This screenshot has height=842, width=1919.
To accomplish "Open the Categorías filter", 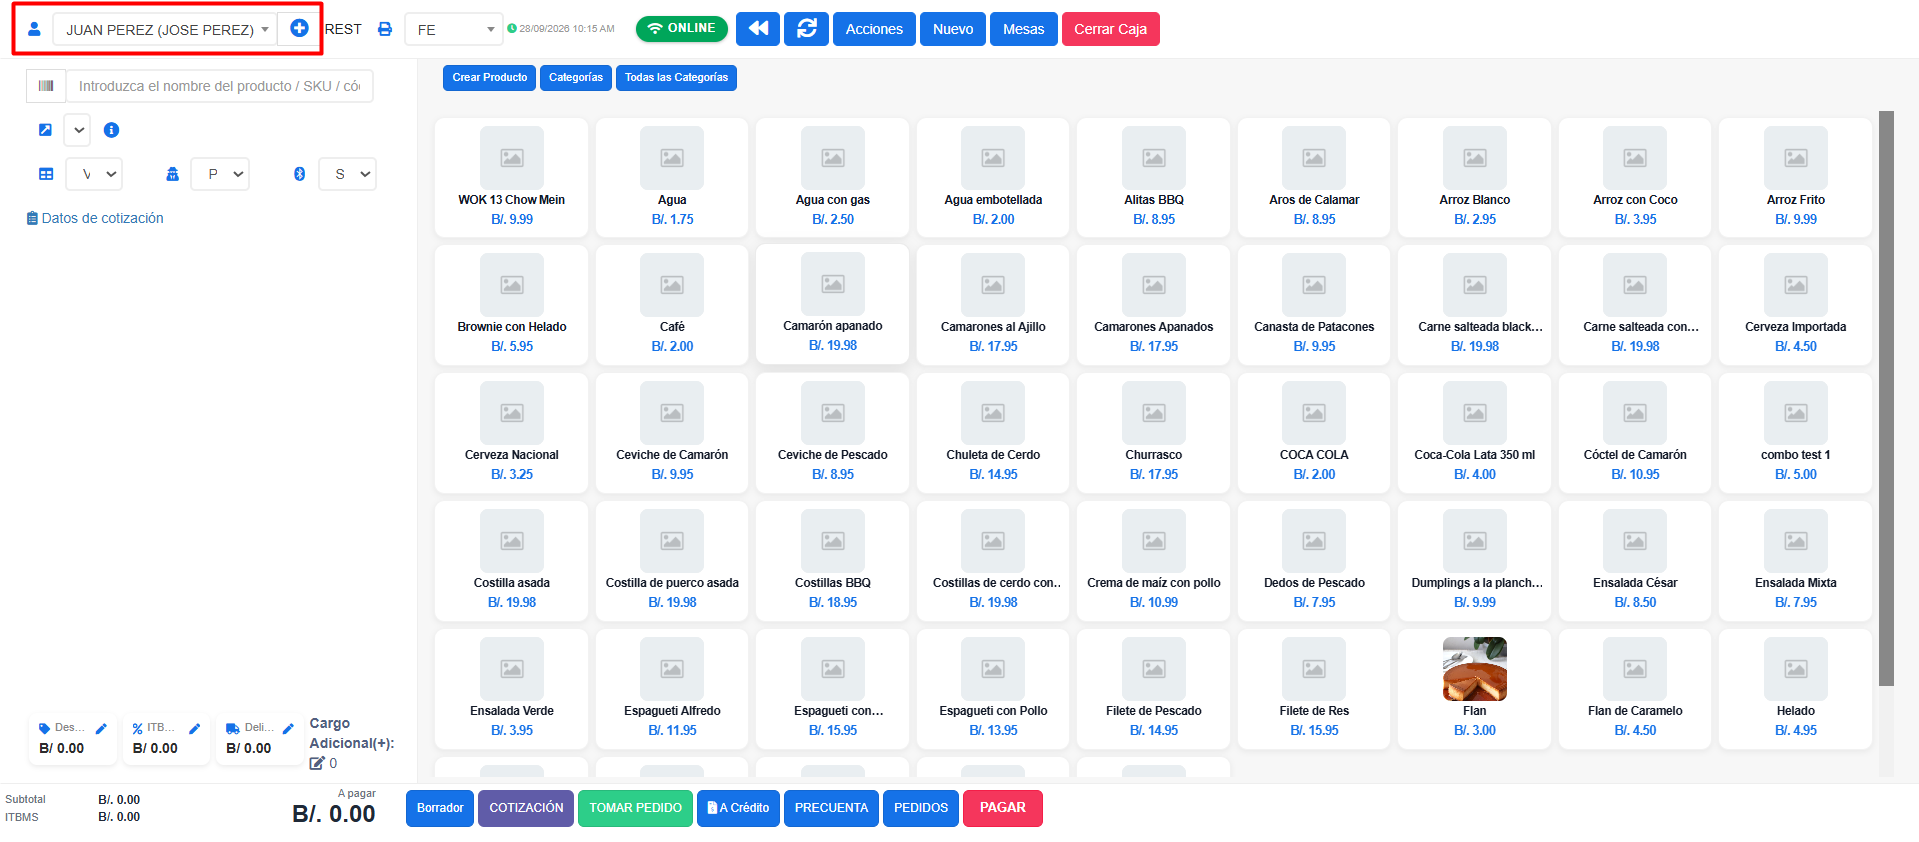I will click(x=576, y=78).
